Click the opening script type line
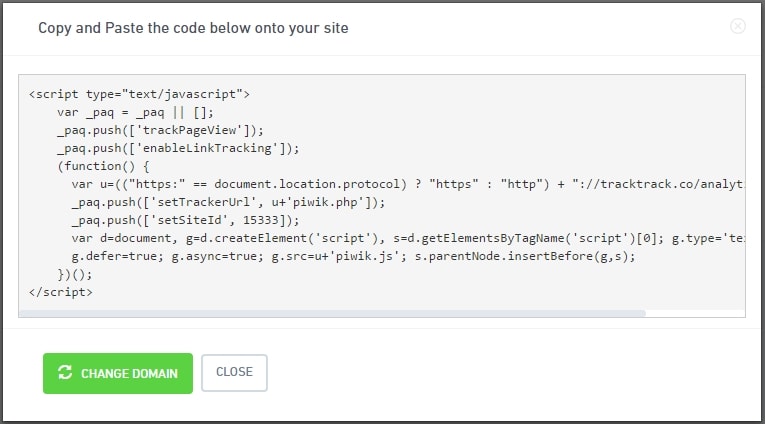Image resolution: width=765 pixels, height=424 pixels. coord(139,94)
